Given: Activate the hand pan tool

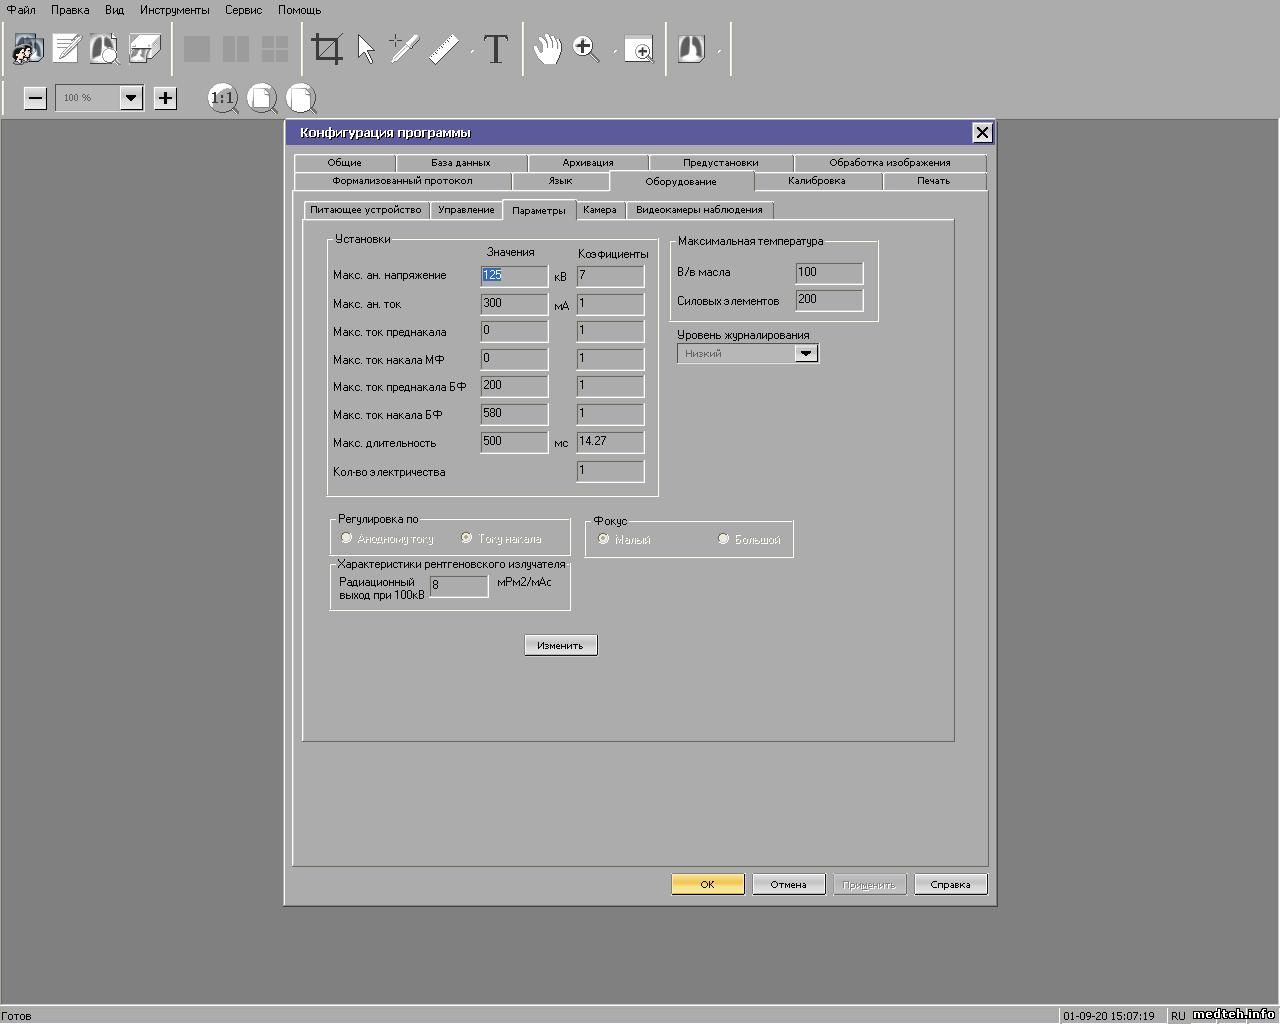Looking at the screenshot, I should point(547,48).
